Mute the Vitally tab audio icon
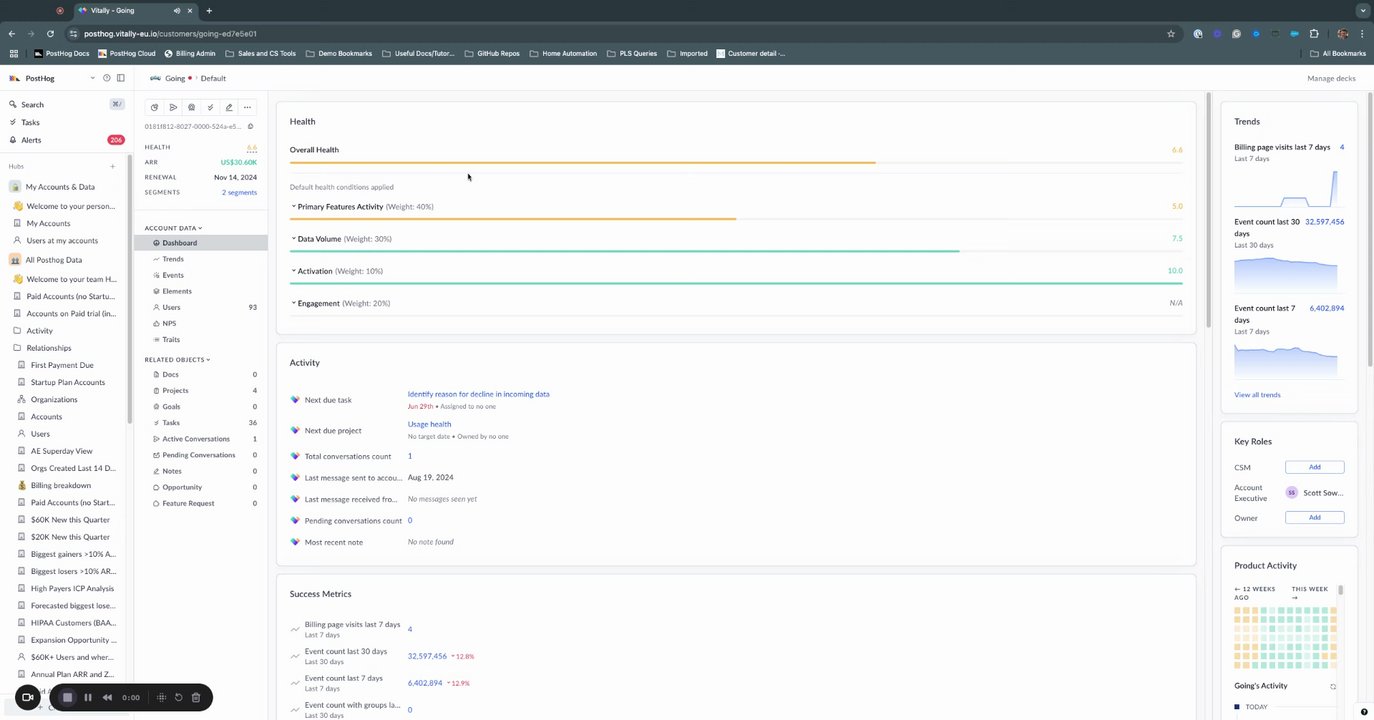 tap(176, 10)
